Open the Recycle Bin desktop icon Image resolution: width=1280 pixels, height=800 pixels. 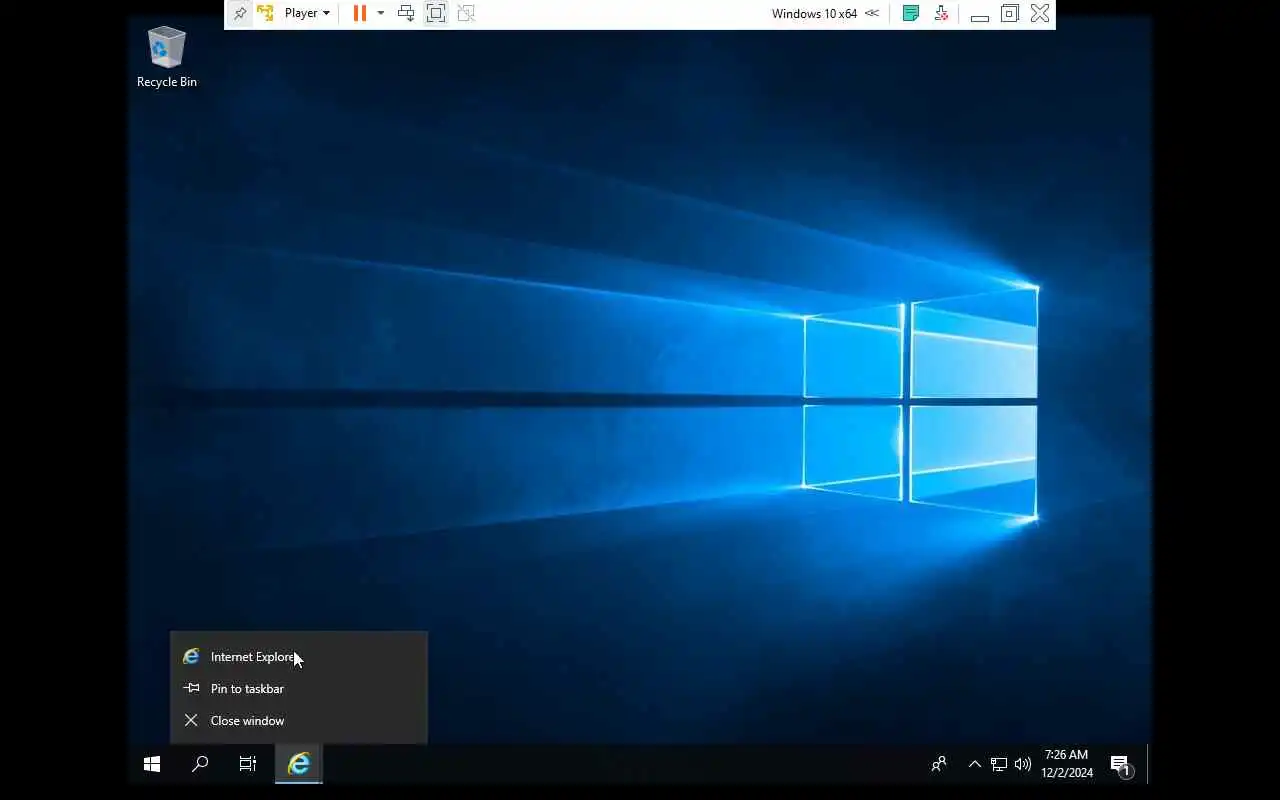click(166, 58)
